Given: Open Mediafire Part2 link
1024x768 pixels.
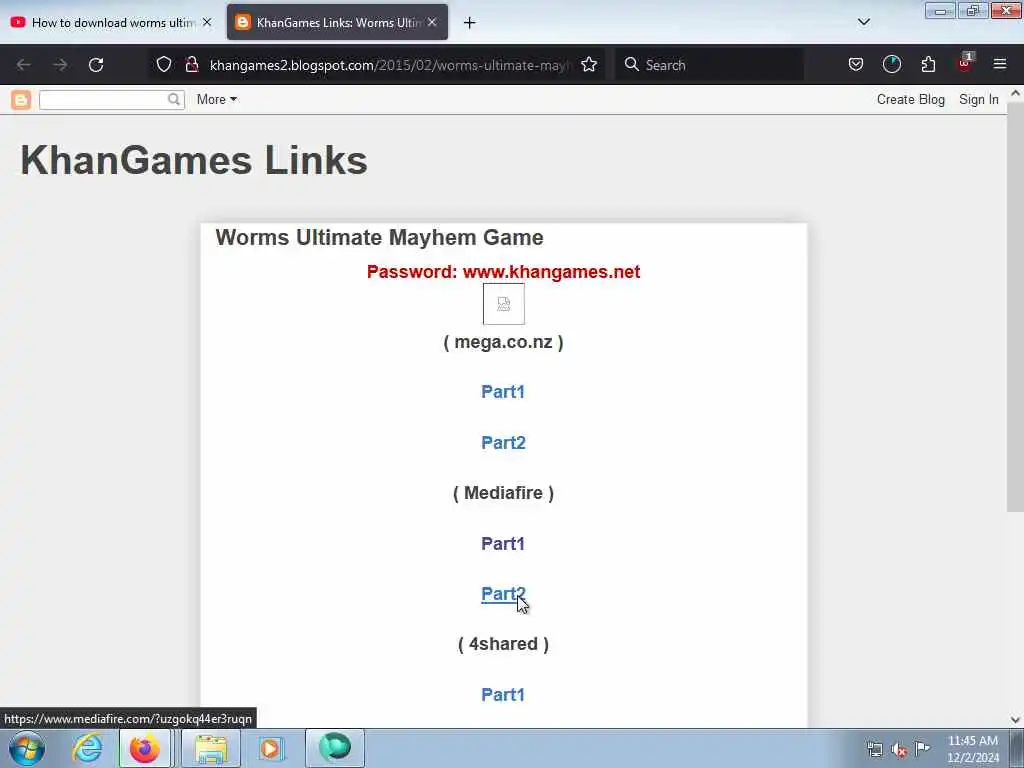Looking at the screenshot, I should point(504,594).
